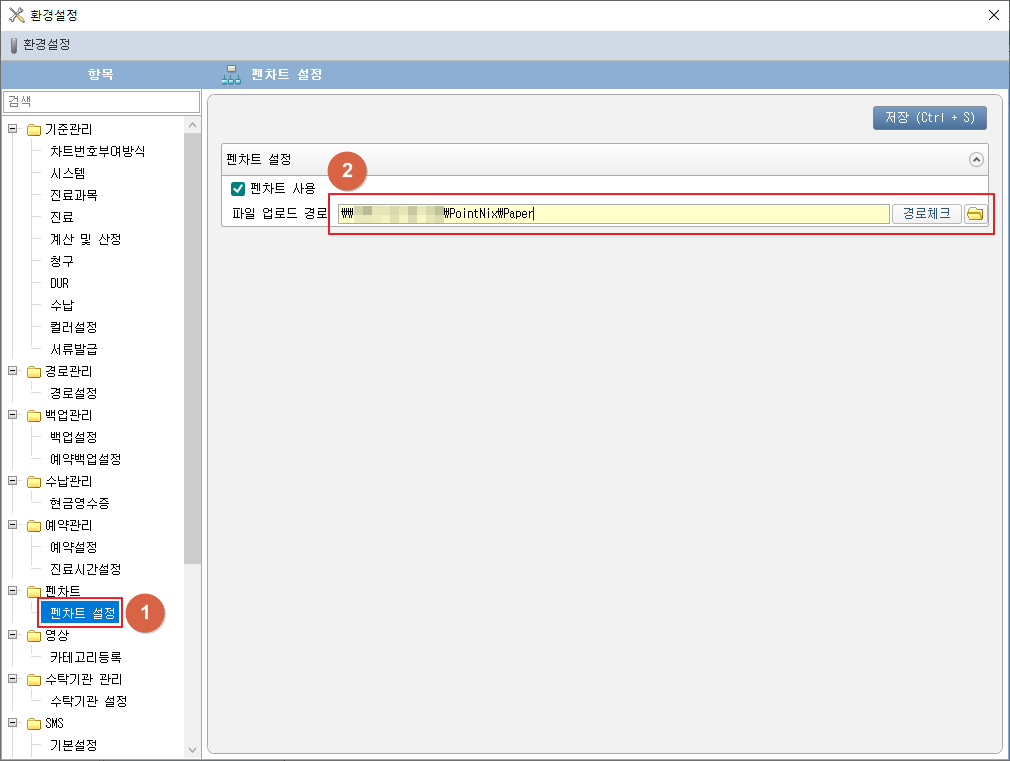Click the 백업관리 folder icon
The width and height of the screenshot is (1010, 761).
click(x=34, y=415)
